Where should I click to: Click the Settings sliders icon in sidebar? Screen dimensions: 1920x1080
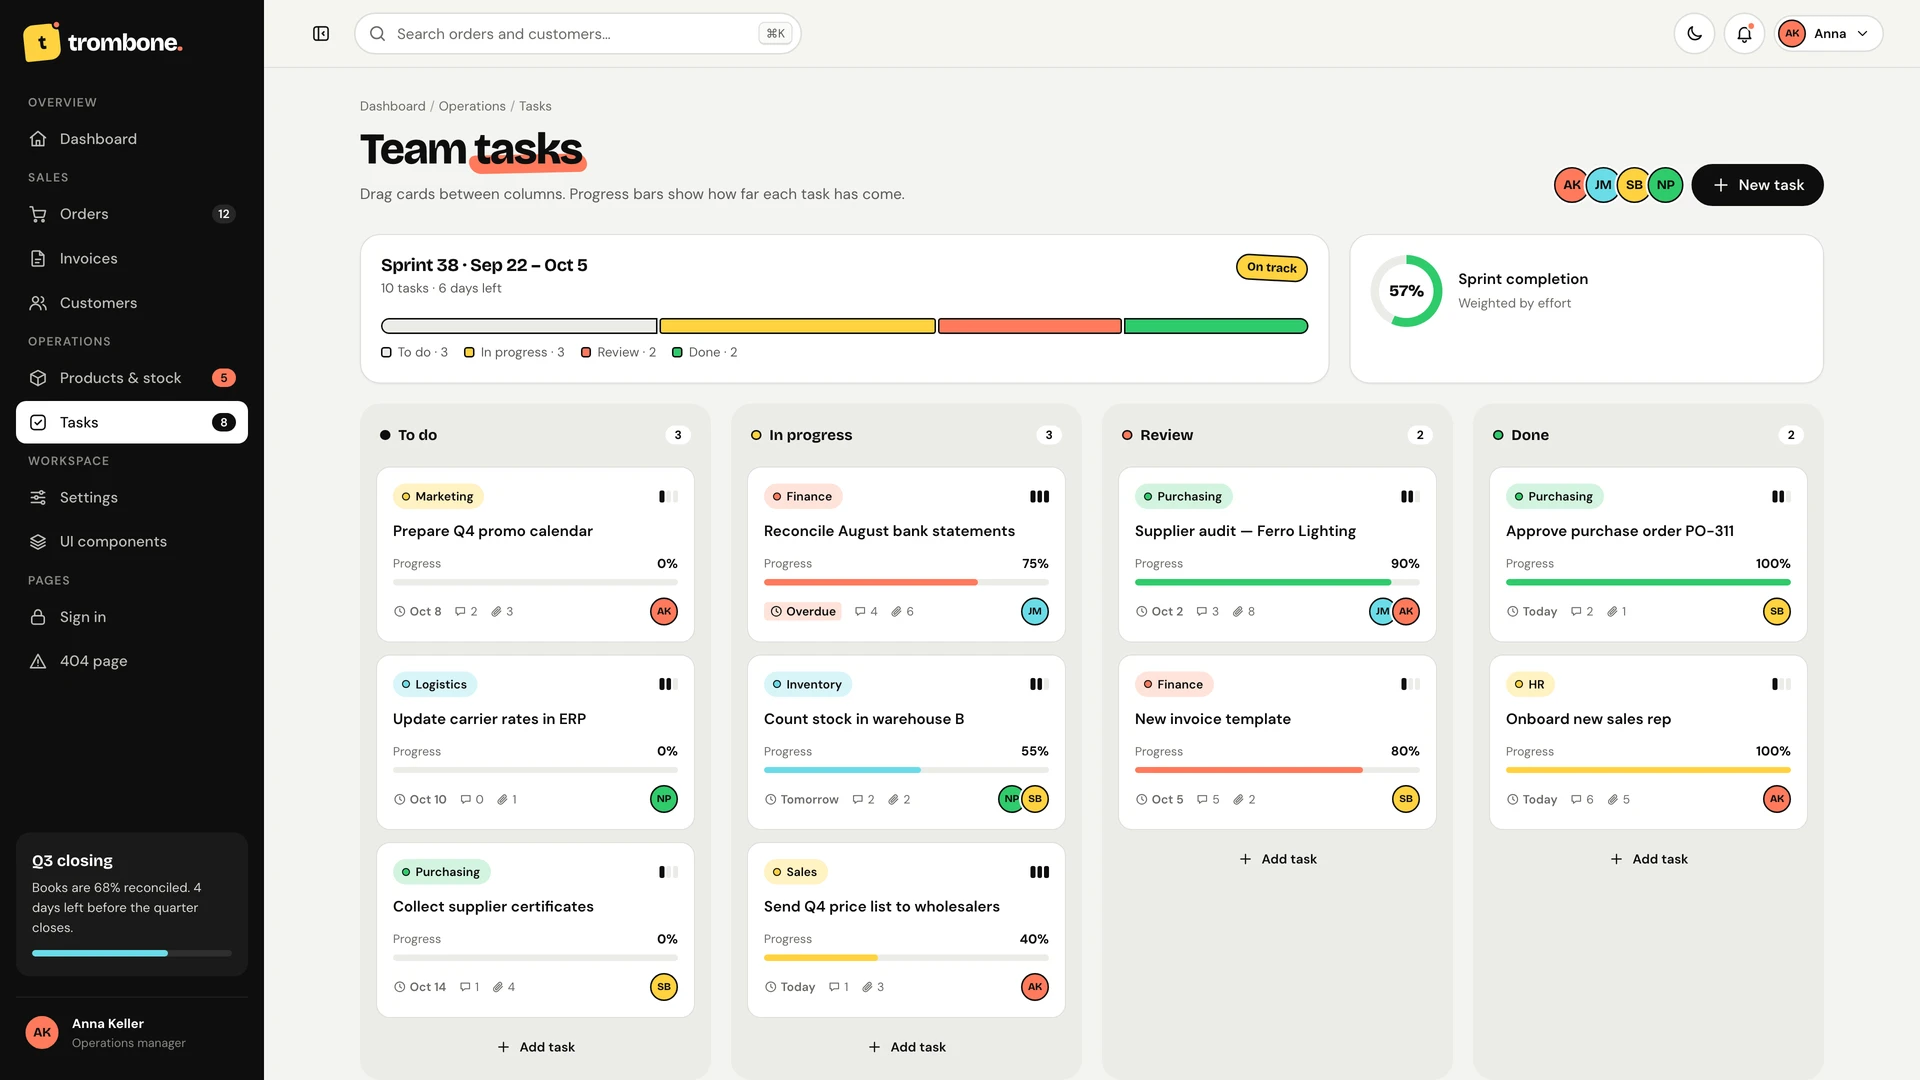[38, 498]
